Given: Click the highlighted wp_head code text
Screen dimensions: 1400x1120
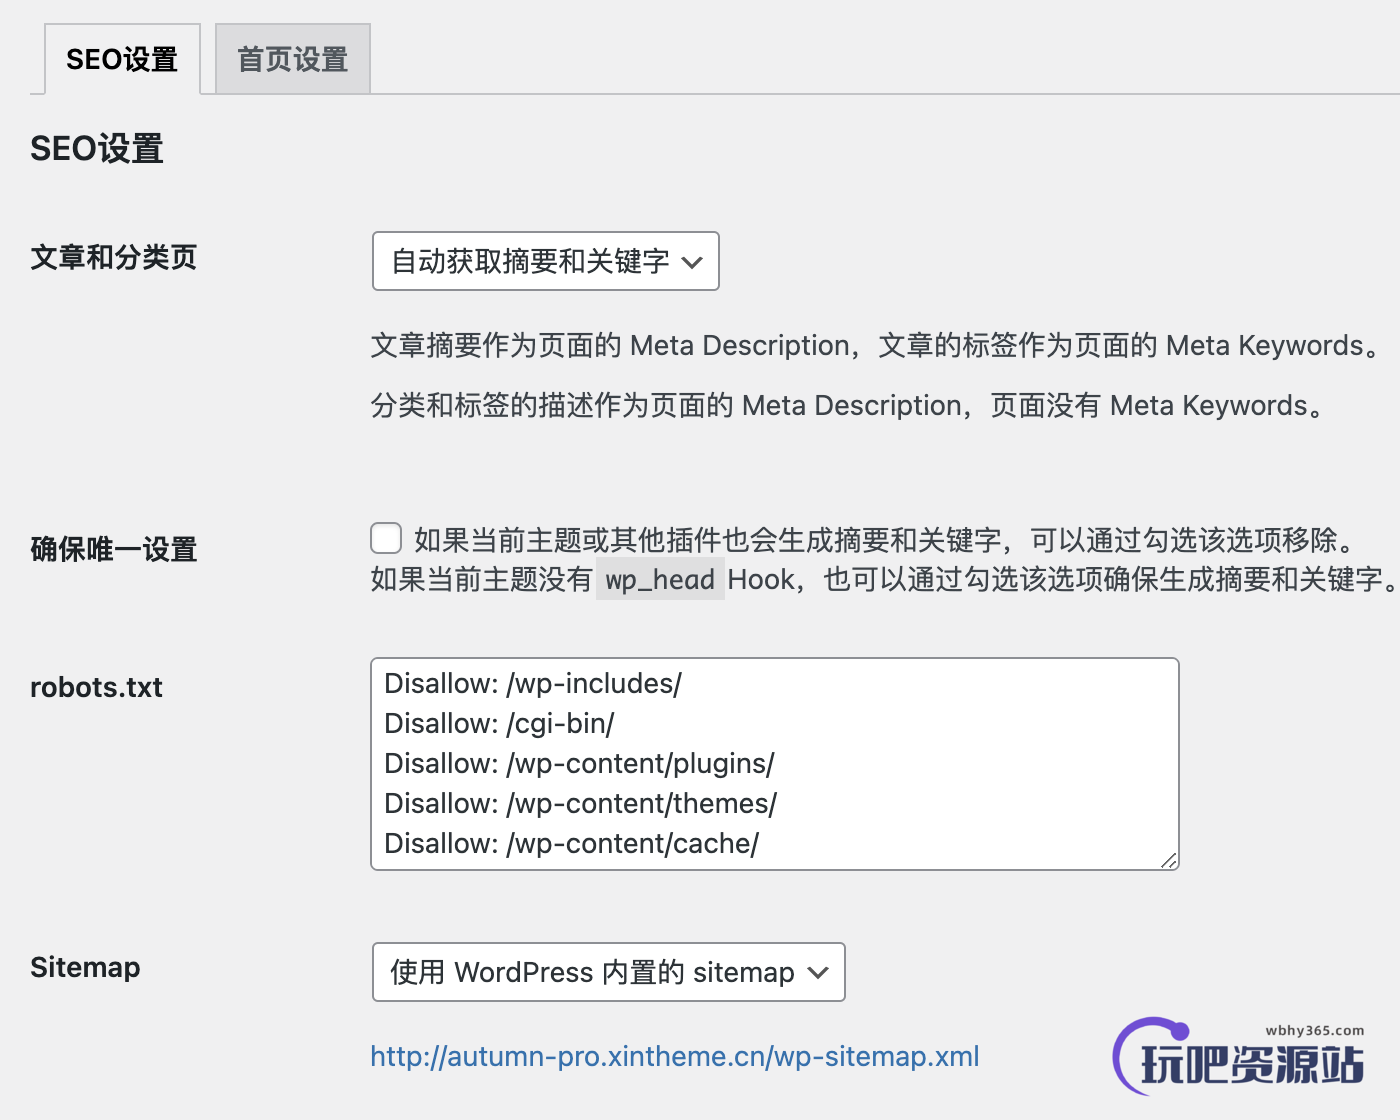Looking at the screenshot, I should tap(659, 578).
